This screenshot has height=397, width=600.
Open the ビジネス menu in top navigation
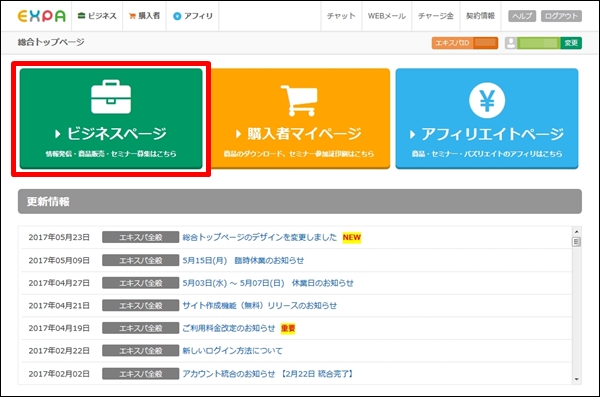pos(97,16)
